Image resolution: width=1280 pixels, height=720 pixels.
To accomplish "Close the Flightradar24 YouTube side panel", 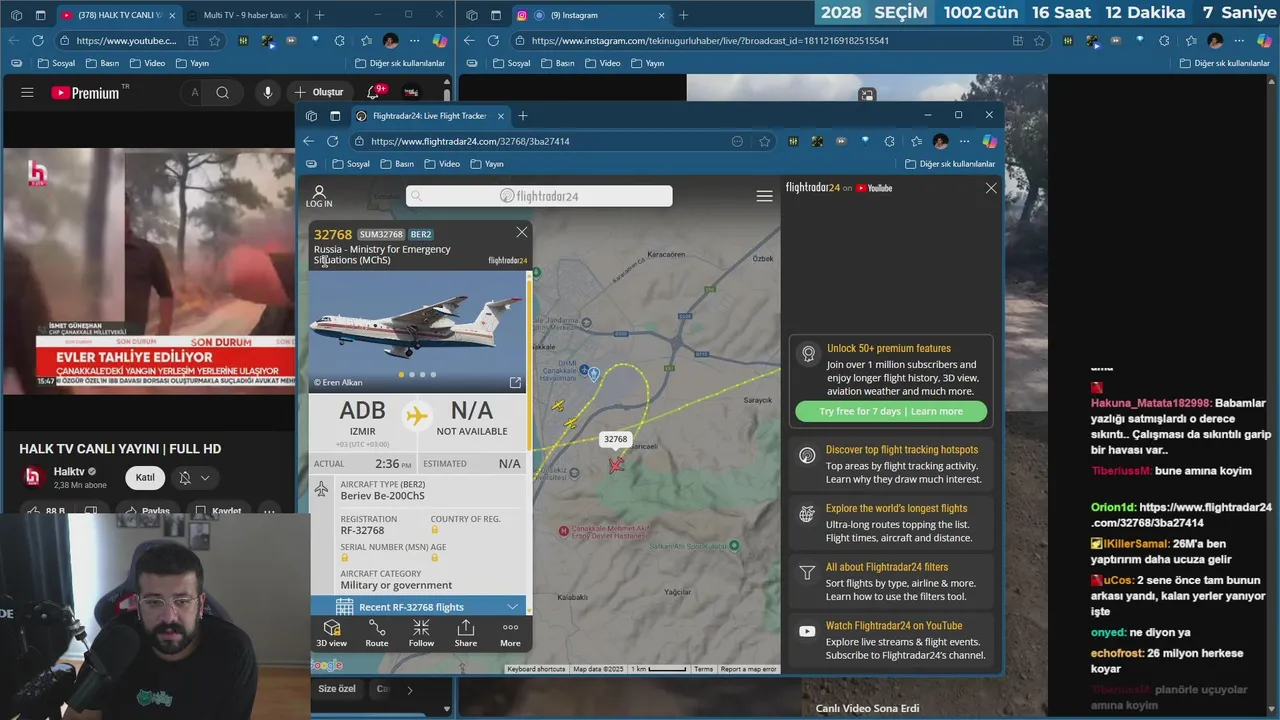I will click(x=991, y=188).
